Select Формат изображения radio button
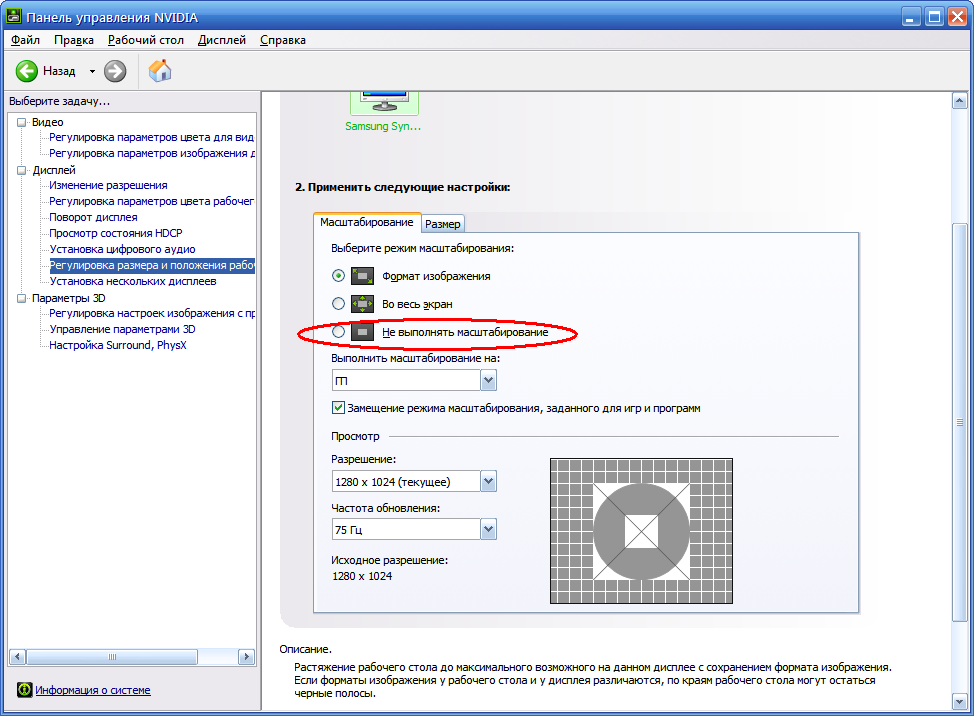This screenshot has width=974, height=716. [338, 275]
